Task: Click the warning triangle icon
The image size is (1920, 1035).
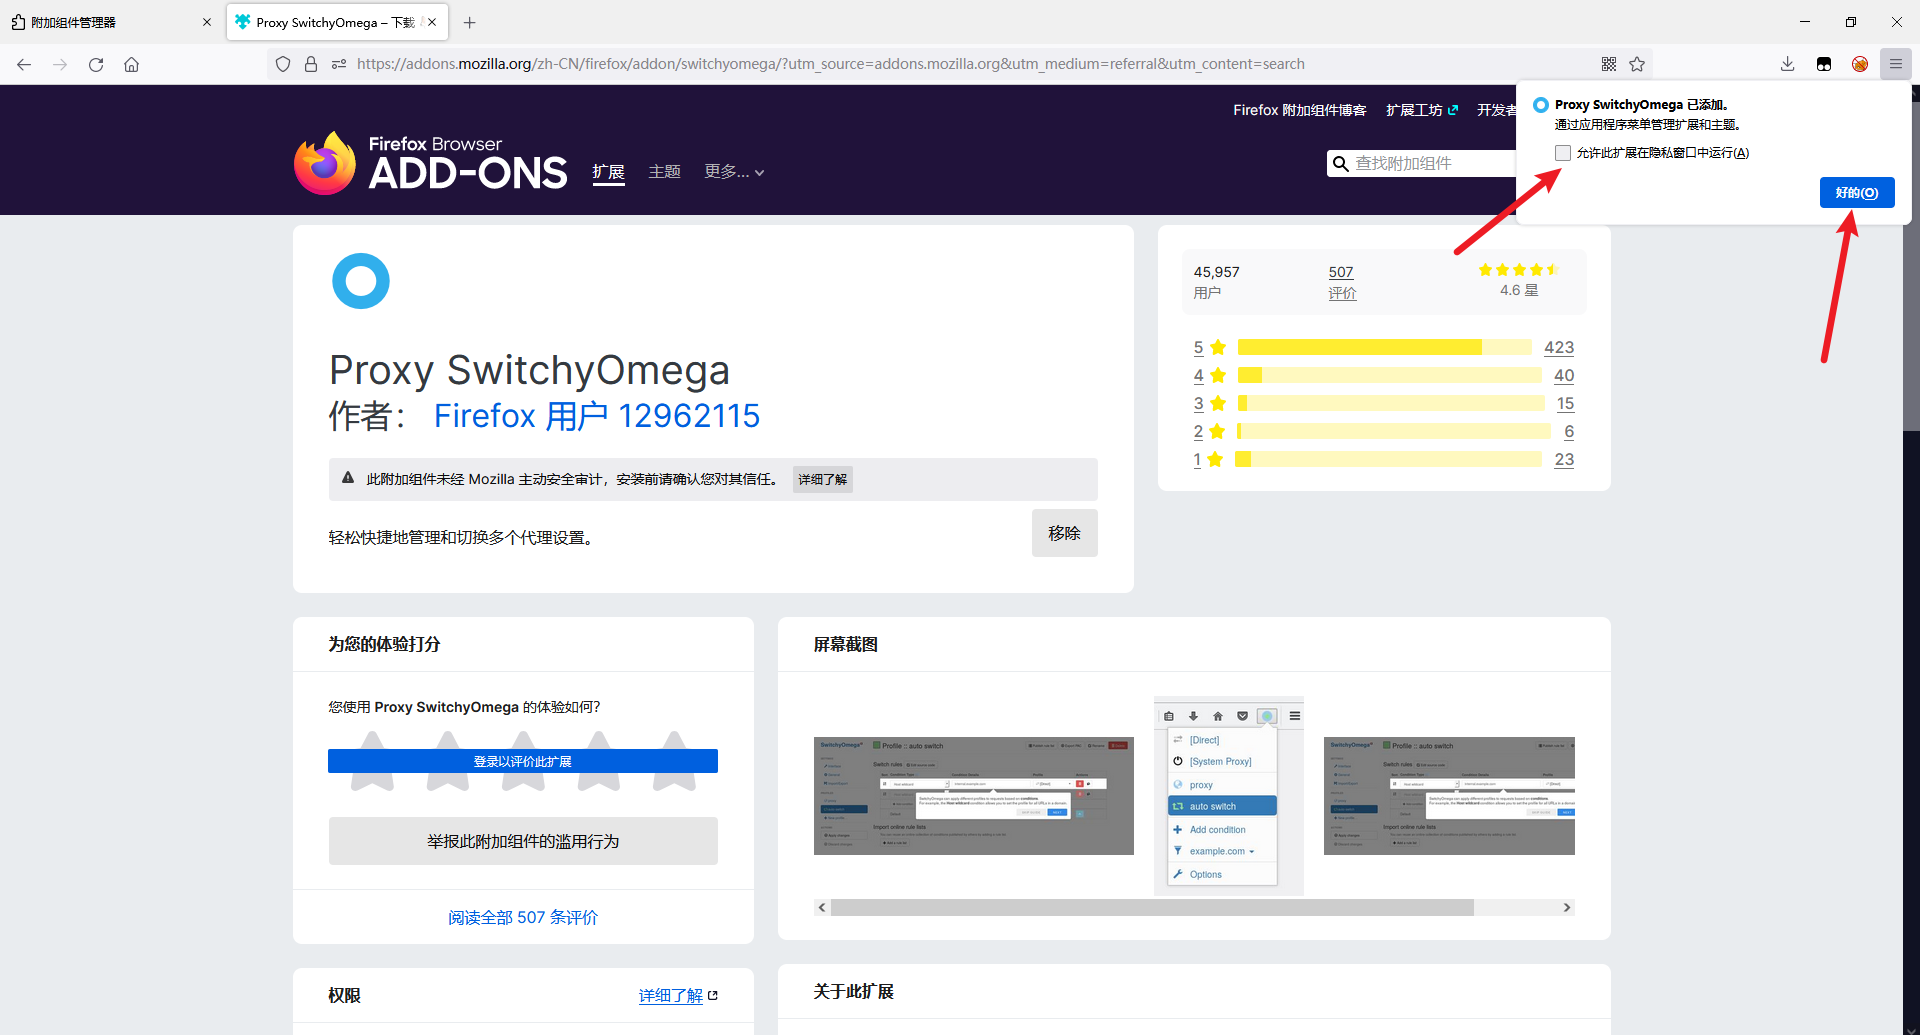Action: pos(348,478)
